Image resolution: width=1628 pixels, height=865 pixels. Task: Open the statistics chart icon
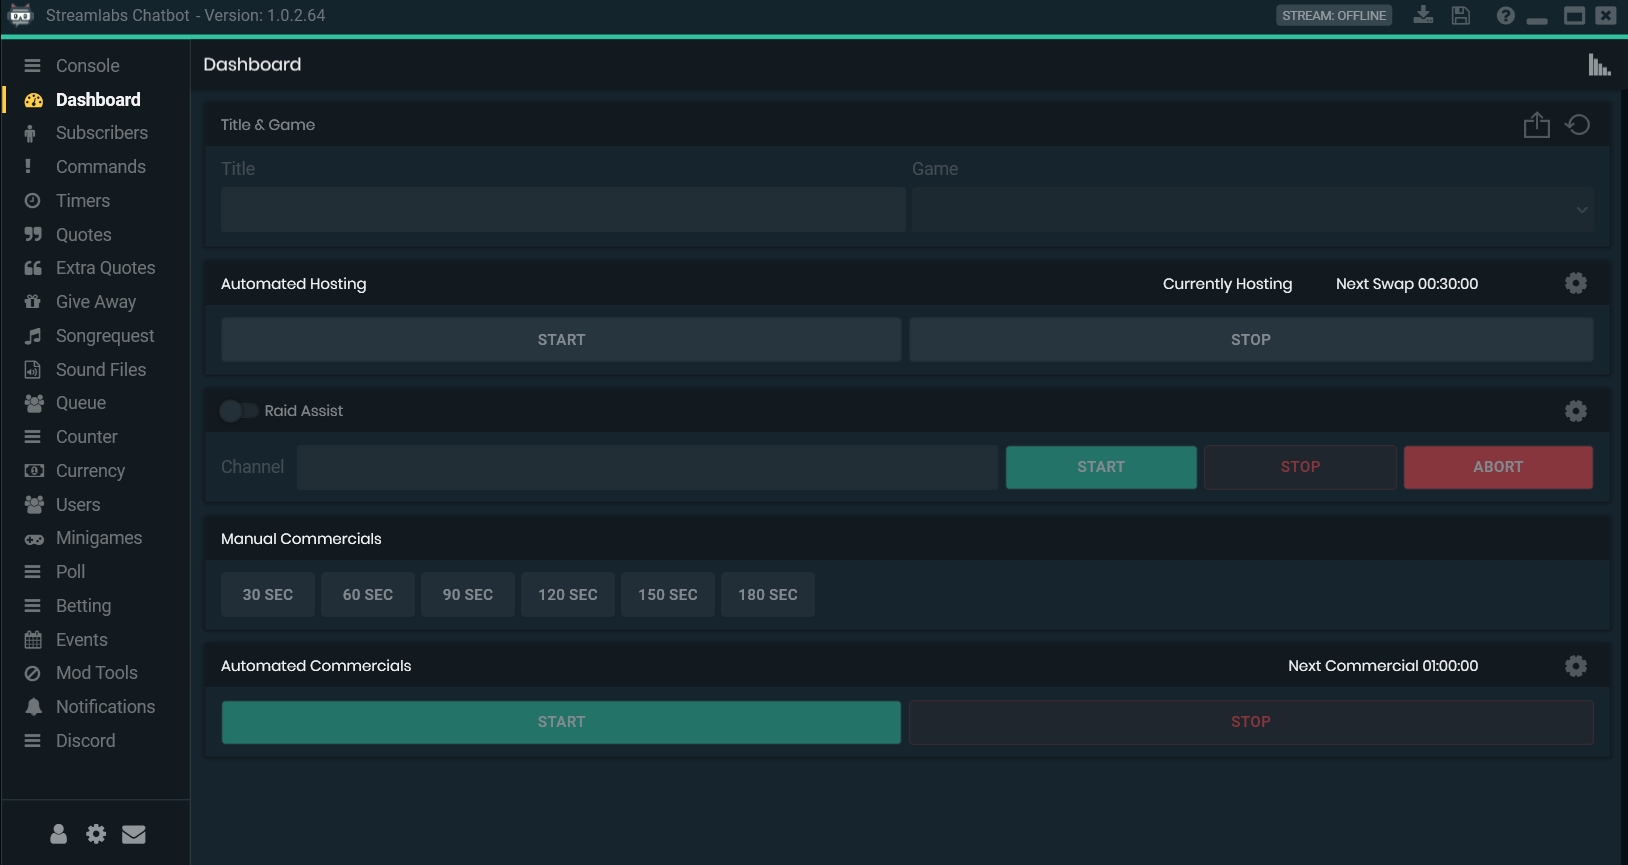pos(1599,65)
